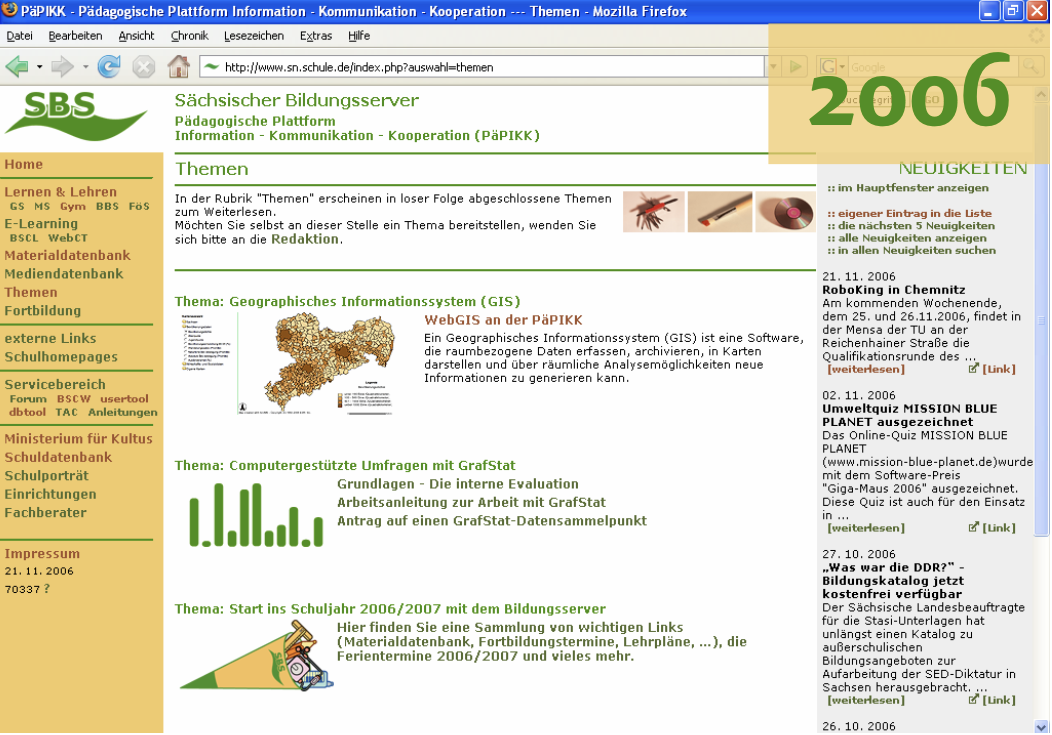Click weiterlesen under RoboKing in Chemnitz
1052x735 pixels.
click(865, 369)
